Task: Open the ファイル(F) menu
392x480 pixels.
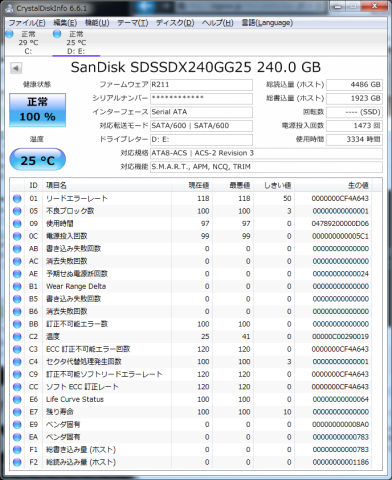Action: (x=27, y=23)
